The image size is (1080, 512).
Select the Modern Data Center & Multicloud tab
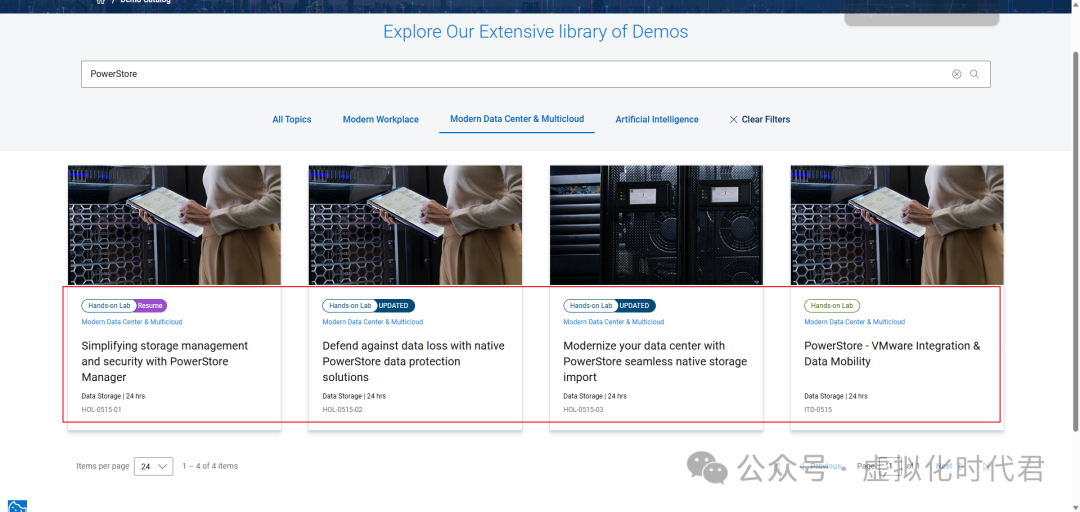(517, 119)
